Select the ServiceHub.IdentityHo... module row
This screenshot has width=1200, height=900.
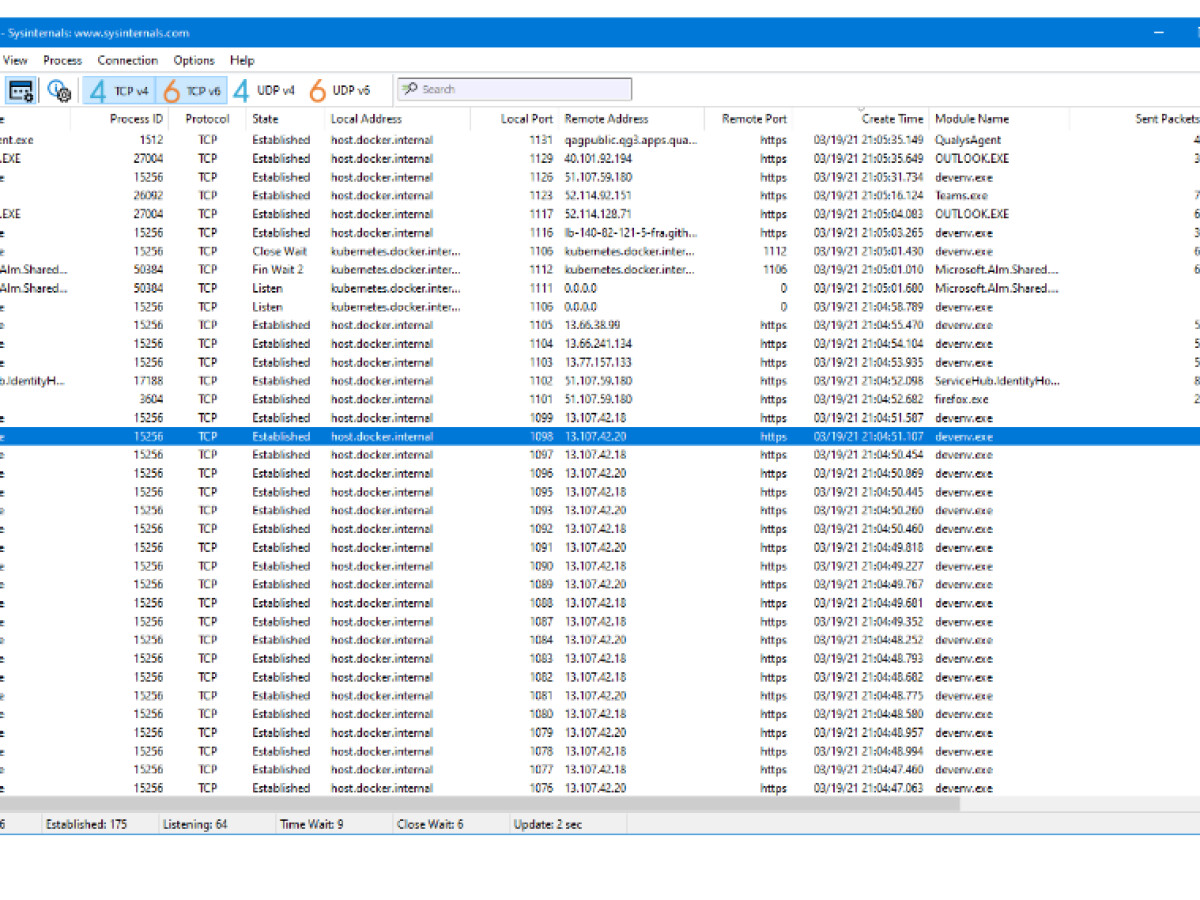[600, 381]
